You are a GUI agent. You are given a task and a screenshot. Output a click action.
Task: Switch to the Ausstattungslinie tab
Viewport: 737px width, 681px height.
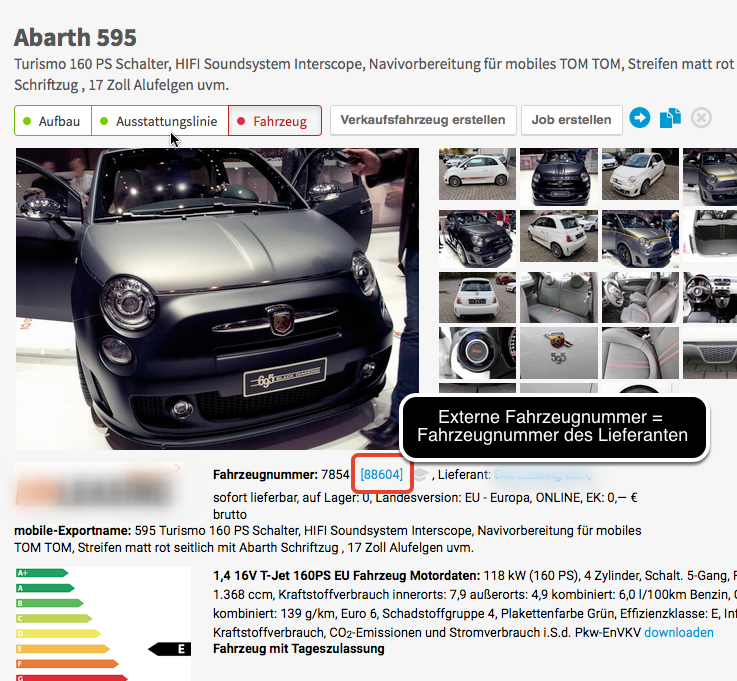coord(160,121)
